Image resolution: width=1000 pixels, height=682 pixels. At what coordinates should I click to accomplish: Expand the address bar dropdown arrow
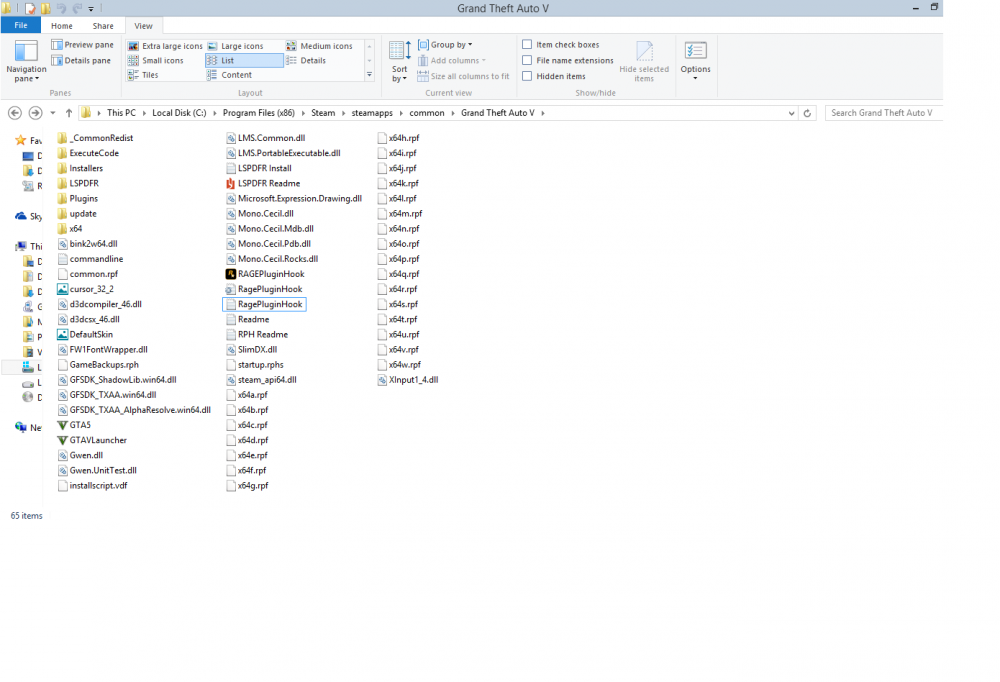coord(791,113)
